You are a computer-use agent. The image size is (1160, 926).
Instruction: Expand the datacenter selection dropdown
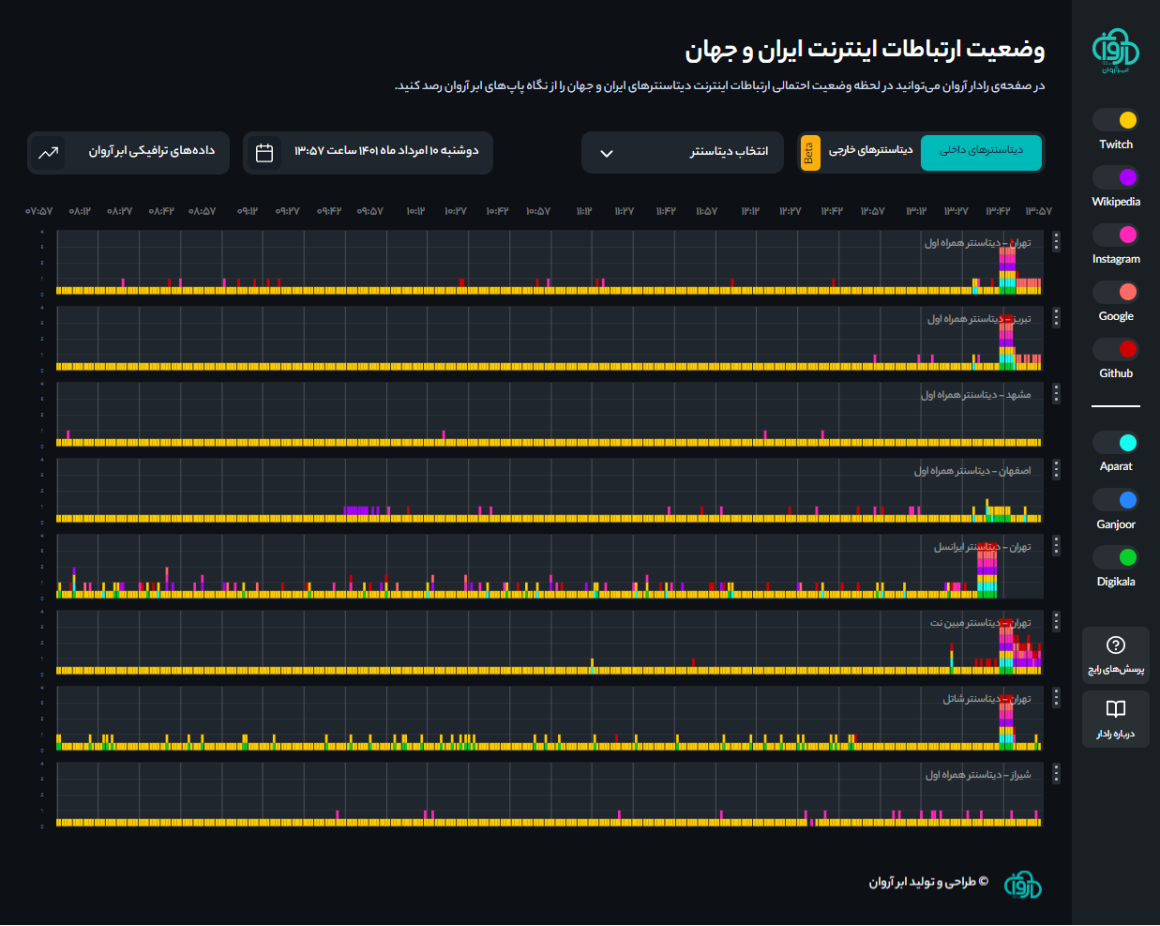click(x=682, y=153)
